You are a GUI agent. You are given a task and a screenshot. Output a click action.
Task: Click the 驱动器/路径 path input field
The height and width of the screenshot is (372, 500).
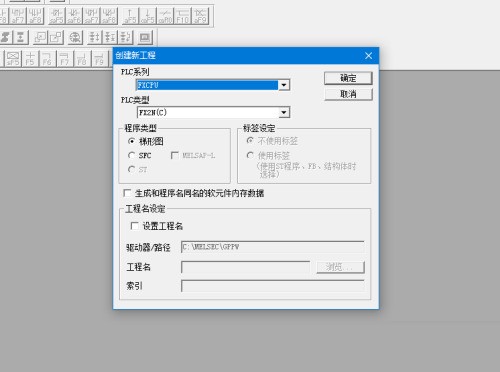click(273, 247)
